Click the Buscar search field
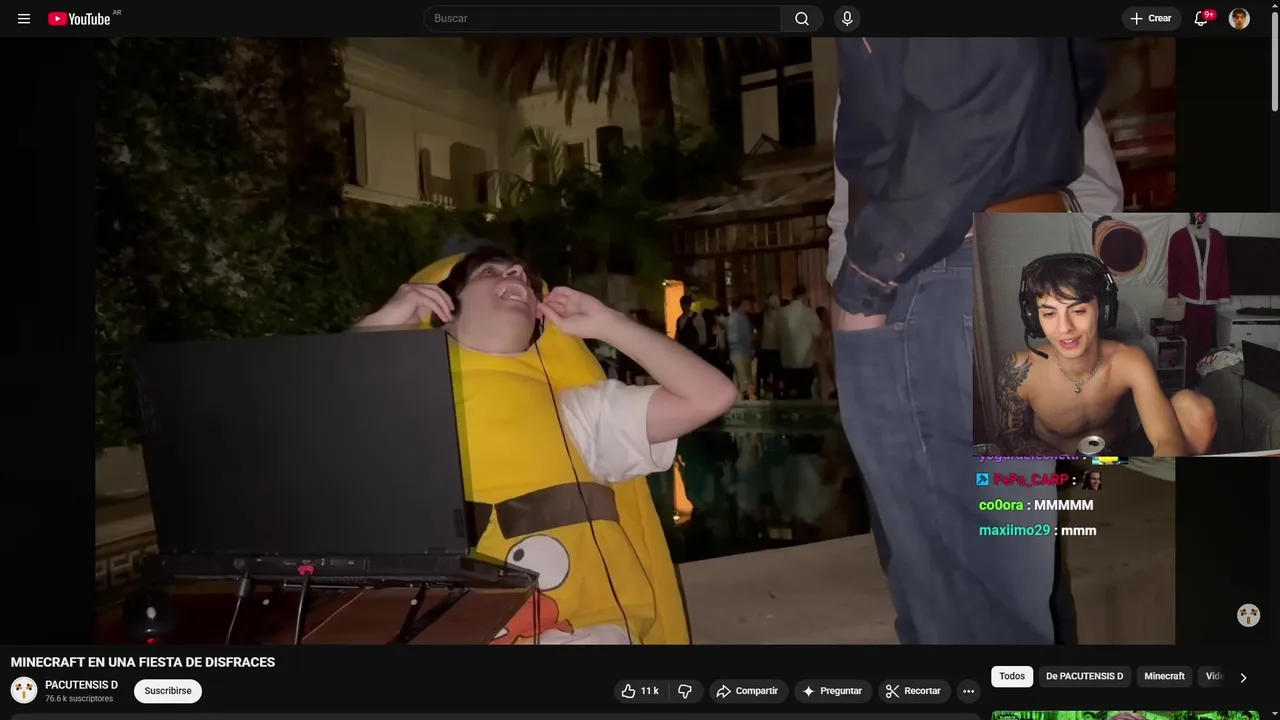 (x=603, y=18)
